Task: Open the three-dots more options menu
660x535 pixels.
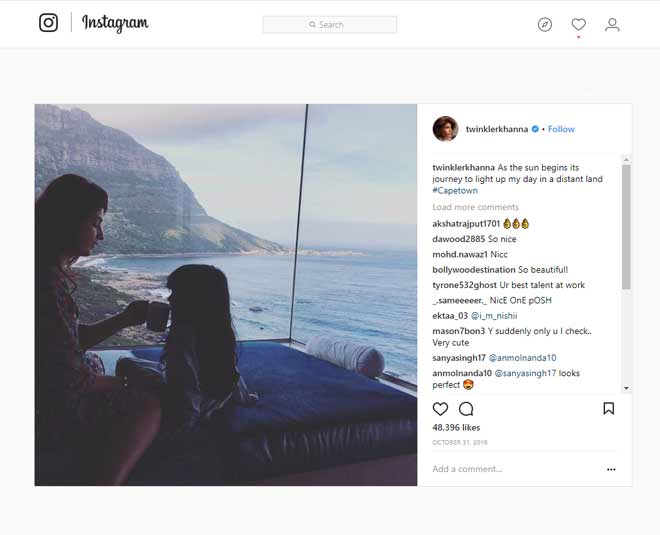Action: coord(611,469)
